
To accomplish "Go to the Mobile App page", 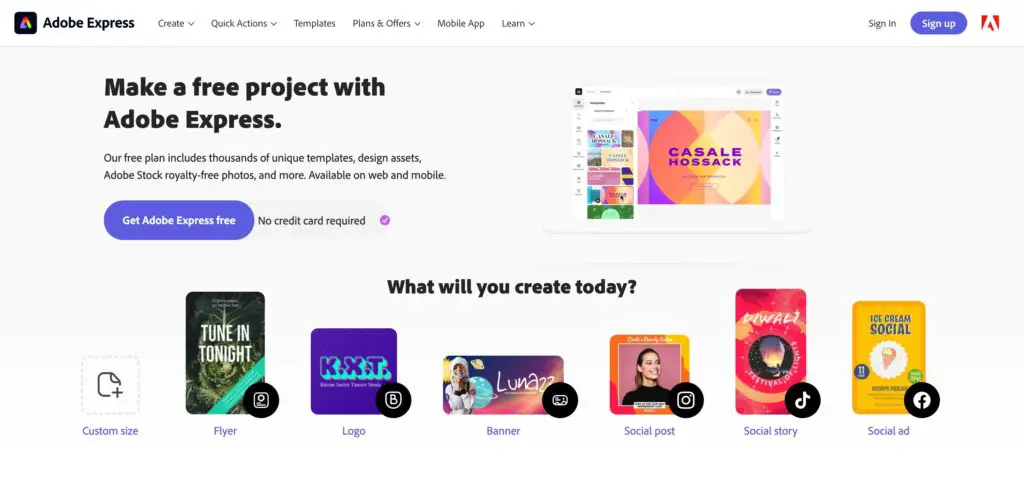I will click(460, 24).
